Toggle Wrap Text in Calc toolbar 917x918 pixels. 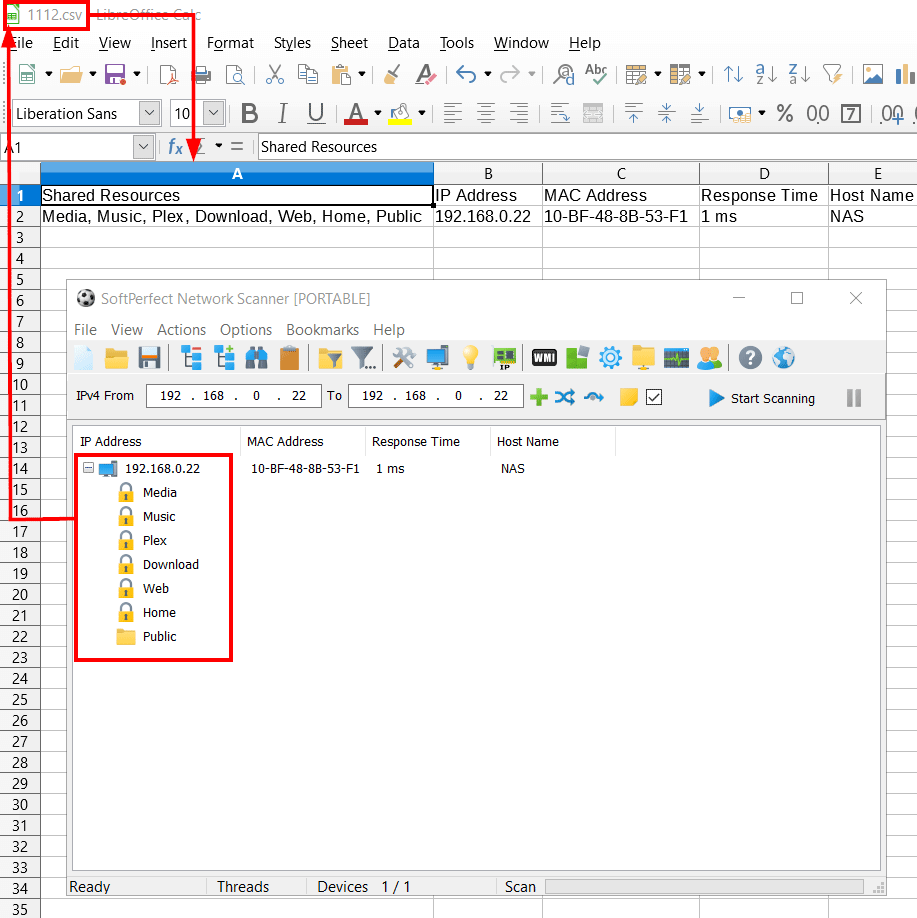click(x=560, y=113)
